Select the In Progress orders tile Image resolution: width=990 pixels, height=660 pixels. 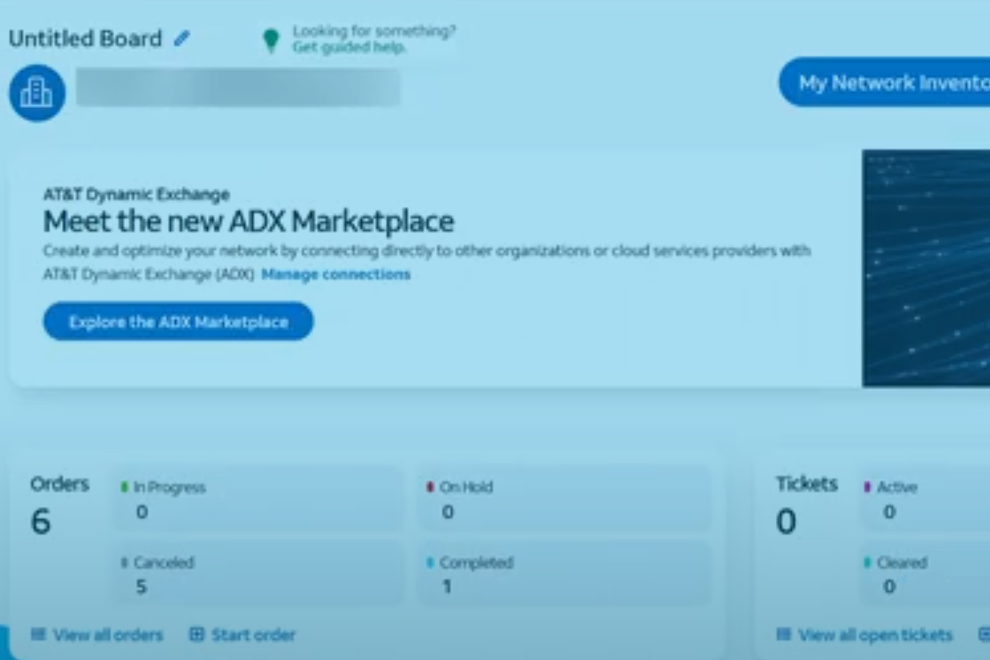click(258, 499)
